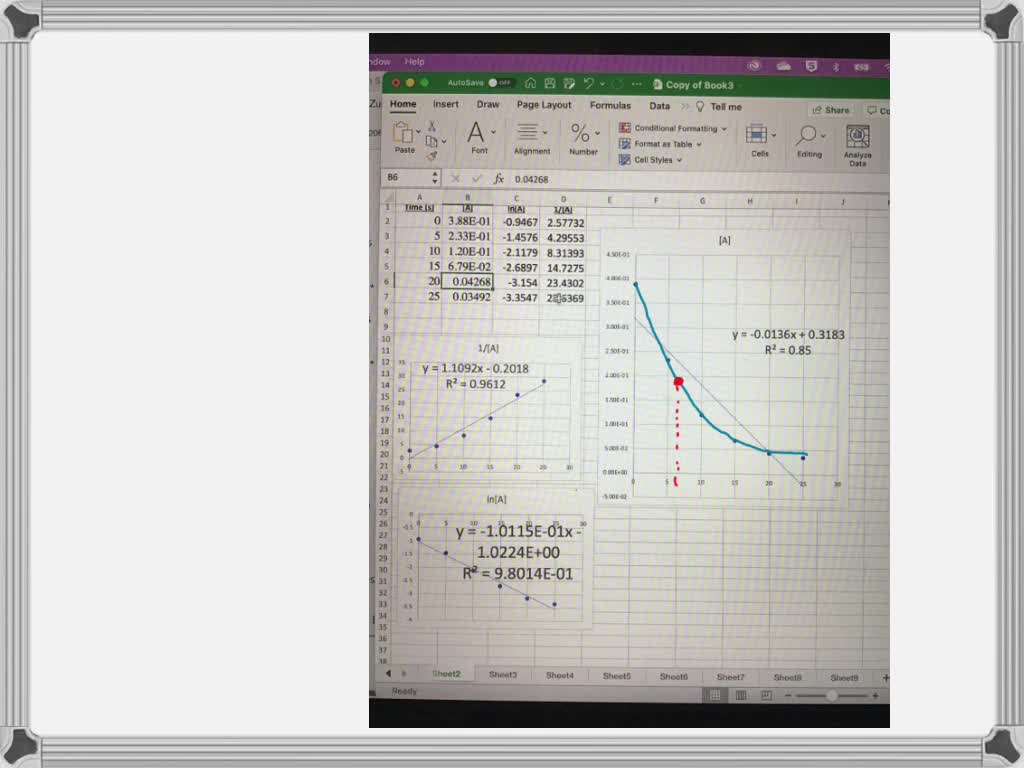This screenshot has width=1024, height=768.
Task: Click the Share button
Action: pyautogui.click(x=832, y=110)
